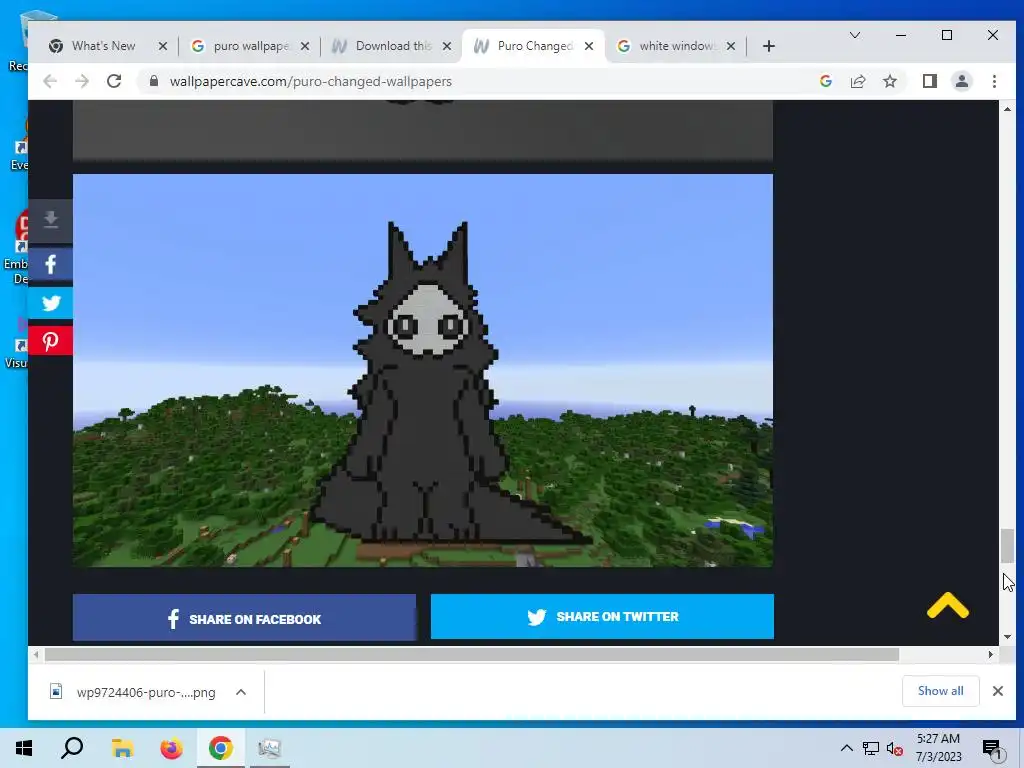Click the horizontal scrollbar thumb
The width and height of the screenshot is (1024, 768).
point(472,654)
